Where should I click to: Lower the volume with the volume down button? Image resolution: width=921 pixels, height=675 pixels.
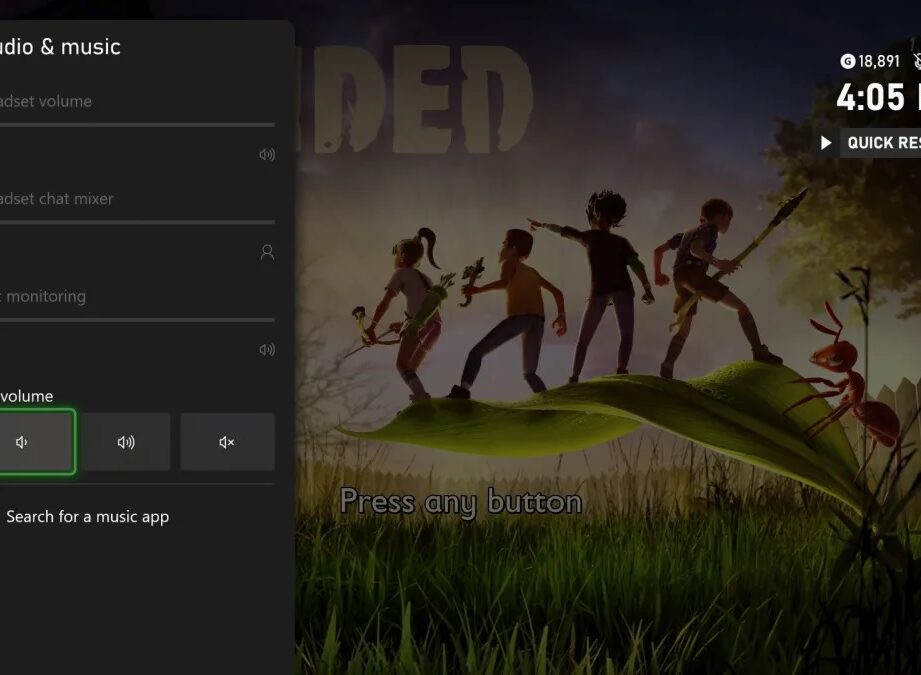click(x=36, y=442)
